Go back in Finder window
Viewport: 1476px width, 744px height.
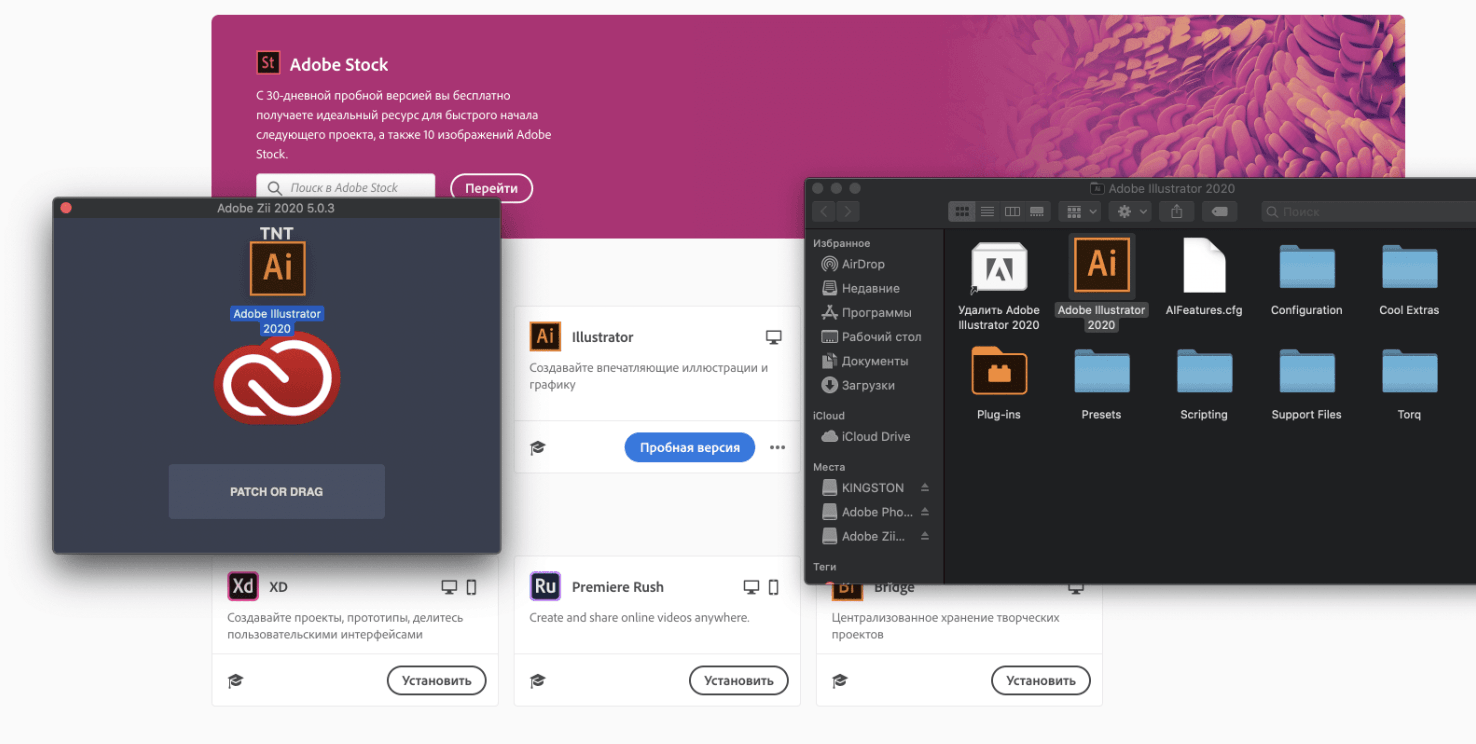[824, 212]
